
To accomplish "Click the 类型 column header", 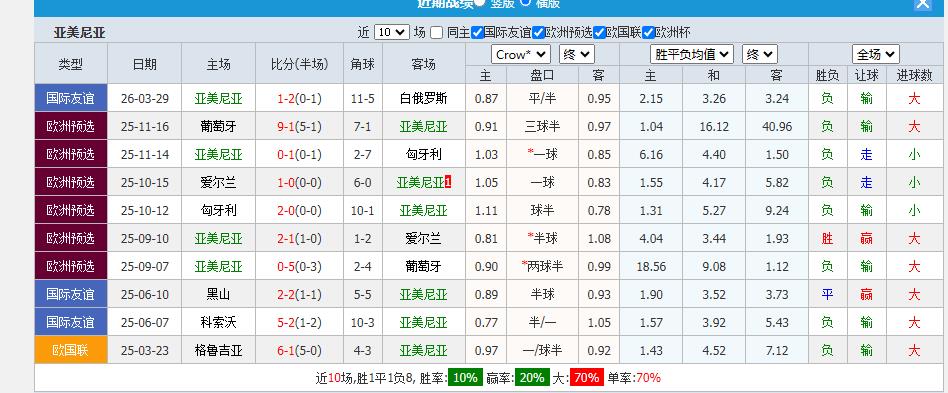I will pos(71,65).
